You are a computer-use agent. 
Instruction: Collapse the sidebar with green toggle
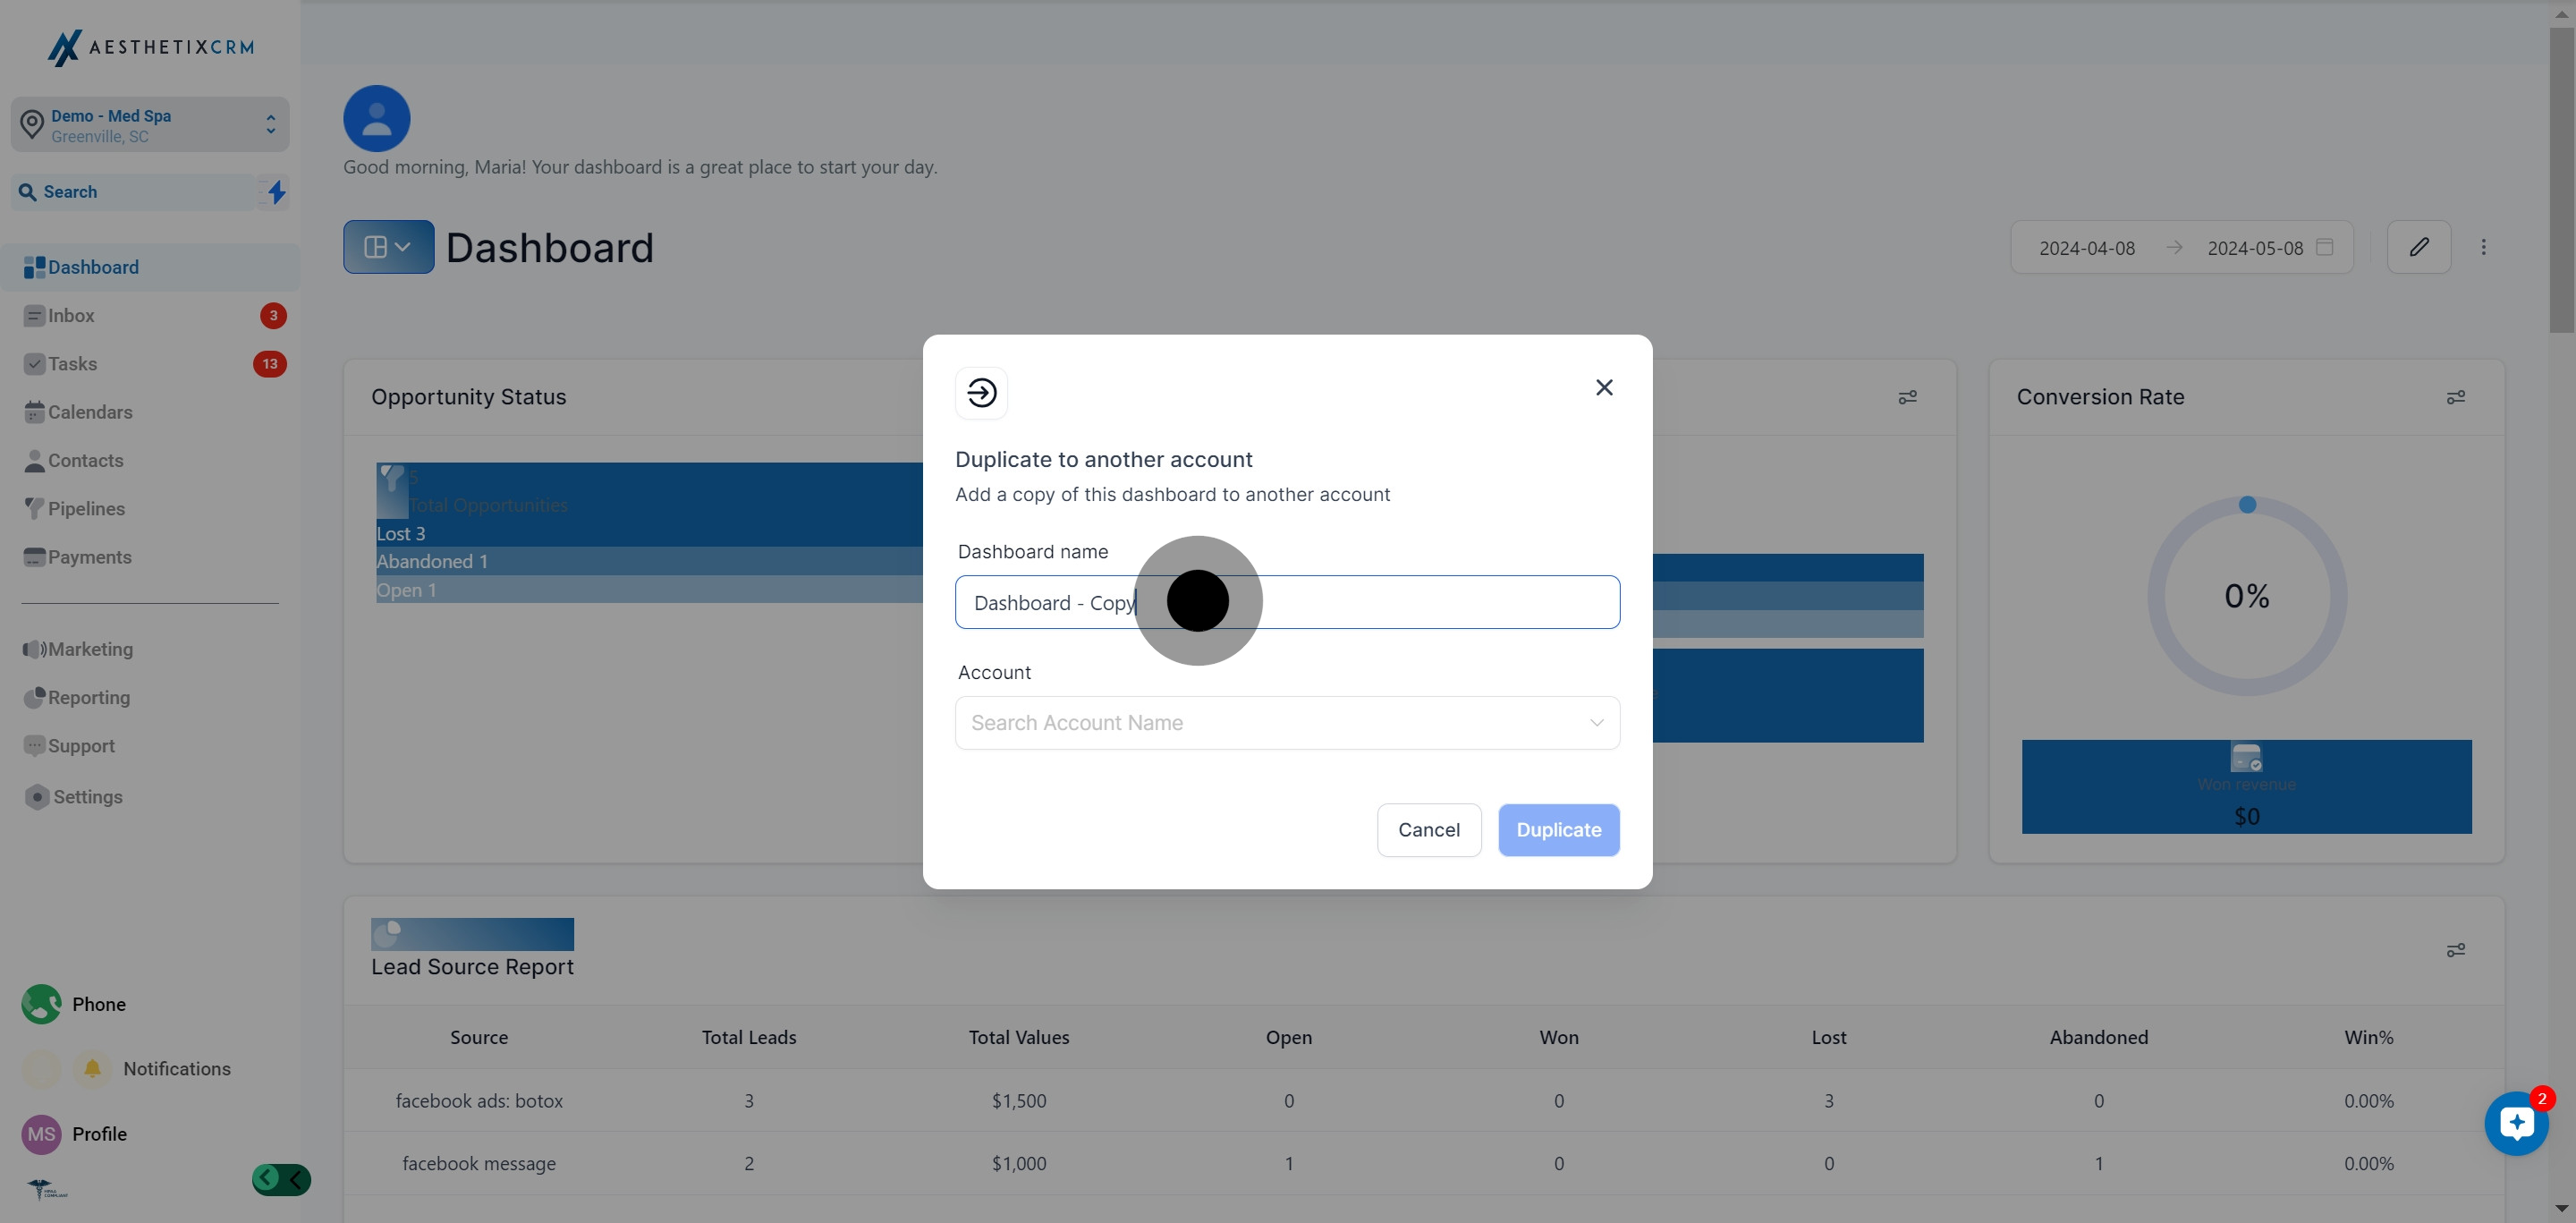(x=281, y=1180)
